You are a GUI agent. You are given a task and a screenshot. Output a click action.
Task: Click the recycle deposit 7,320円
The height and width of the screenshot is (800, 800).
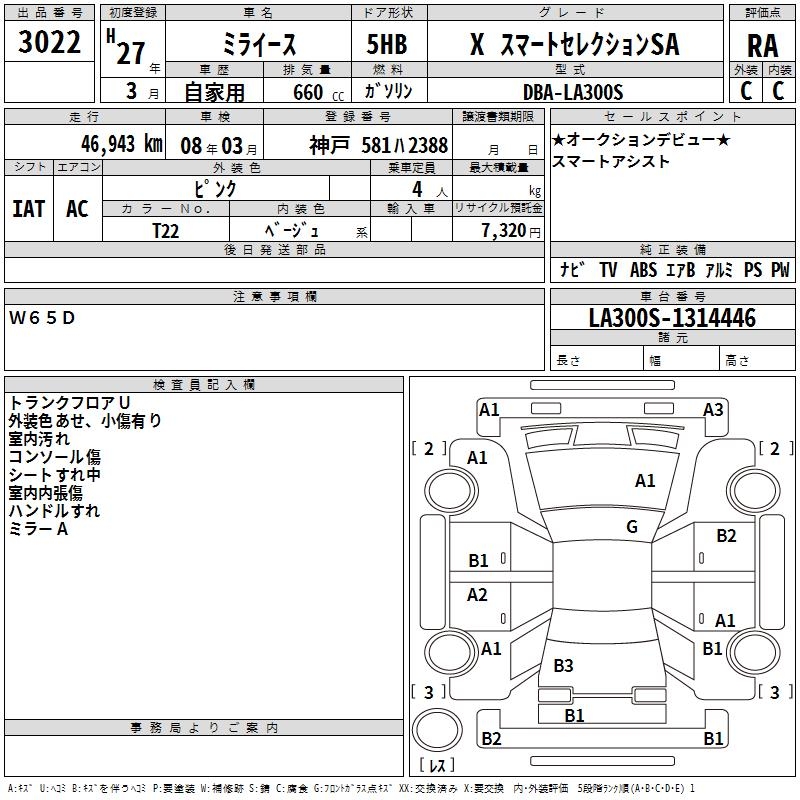(x=511, y=231)
